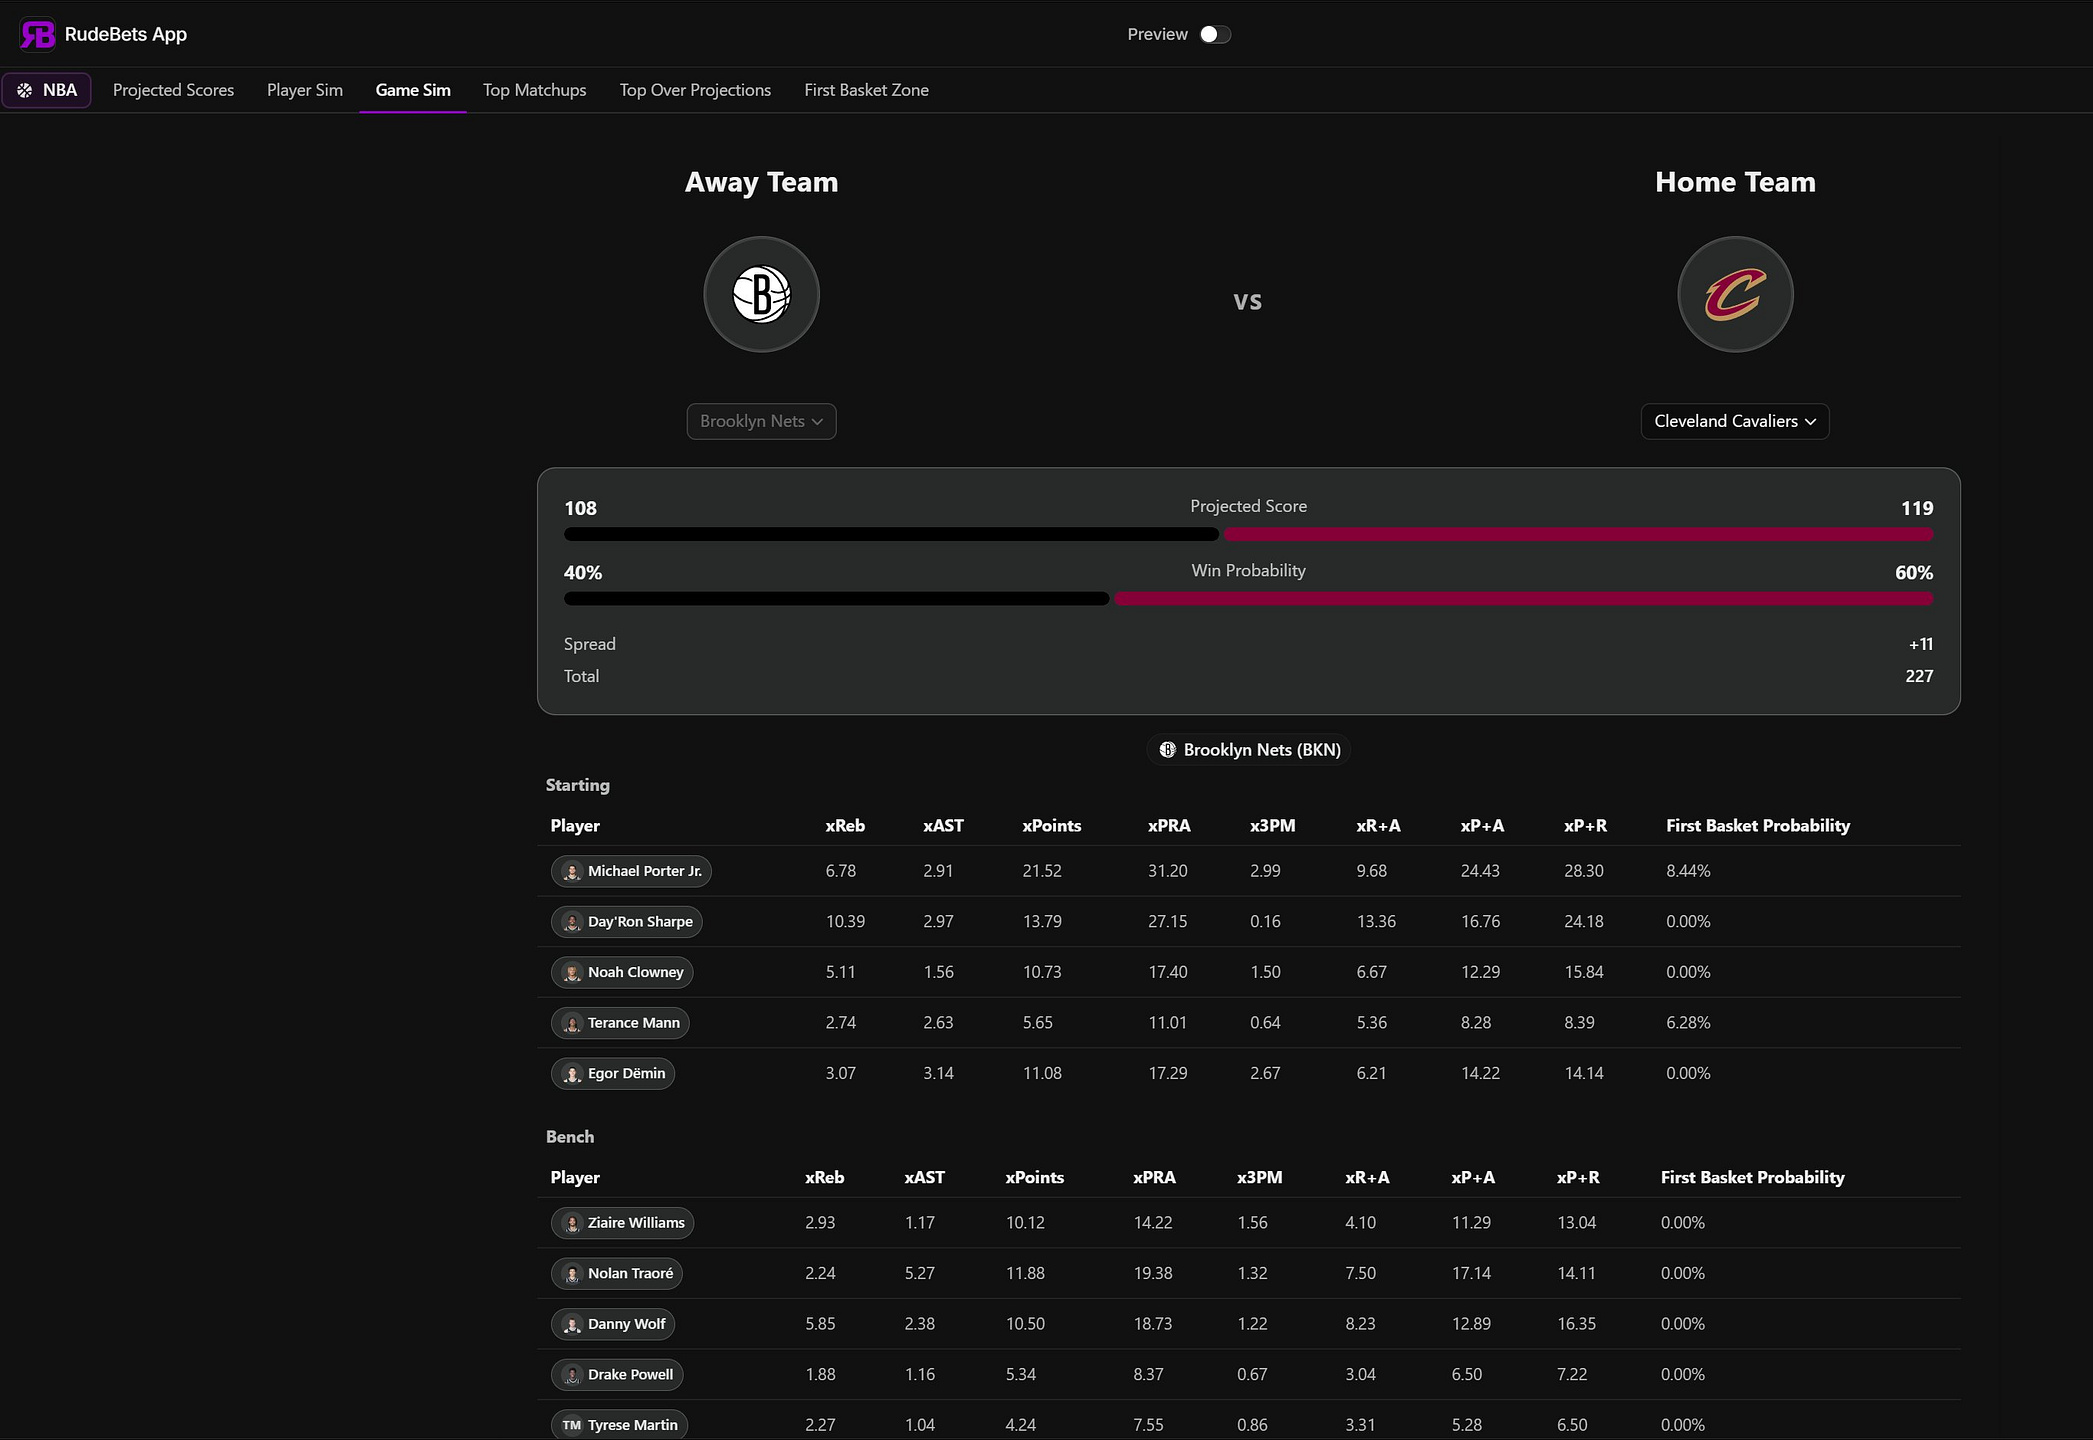Click the Cleveland Cavaliers team logo
The height and width of the screenshot is (1440, 2093).
click(x=1735, y=294)
